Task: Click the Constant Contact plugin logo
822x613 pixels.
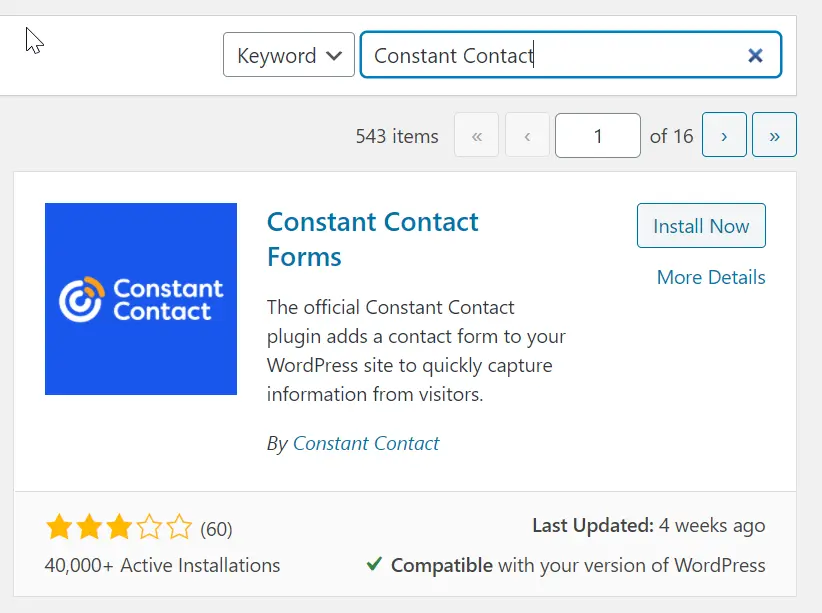Action: 141,299
